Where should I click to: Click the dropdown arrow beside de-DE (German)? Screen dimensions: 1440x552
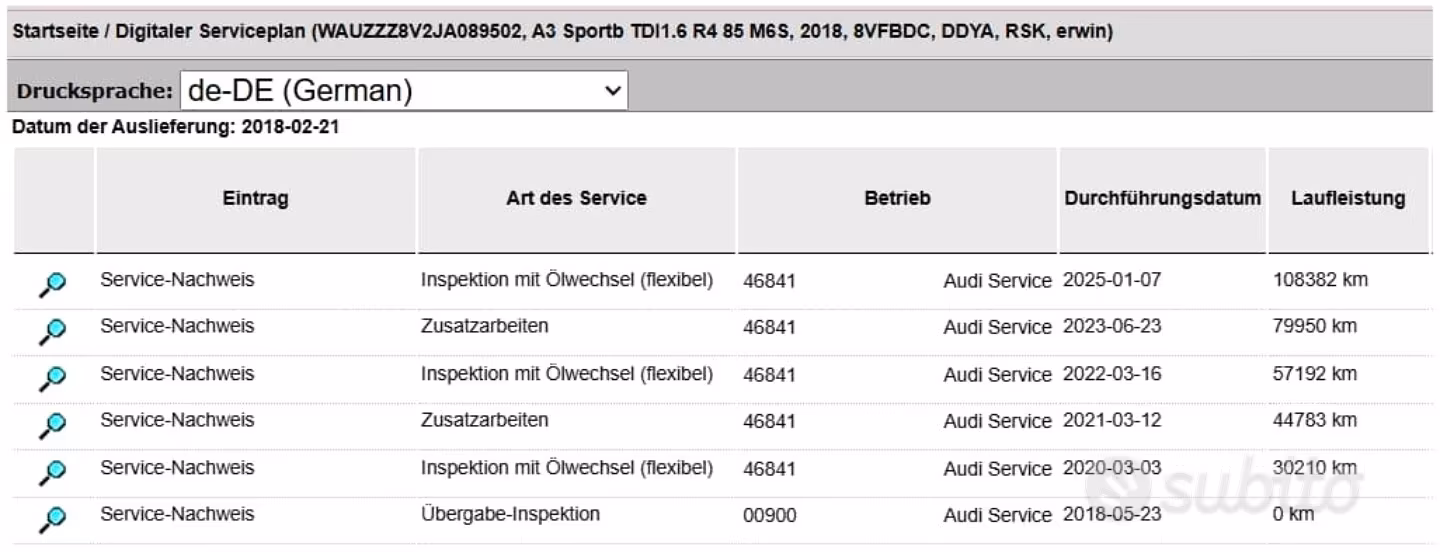pyautogui.click(x=612, y=91)
